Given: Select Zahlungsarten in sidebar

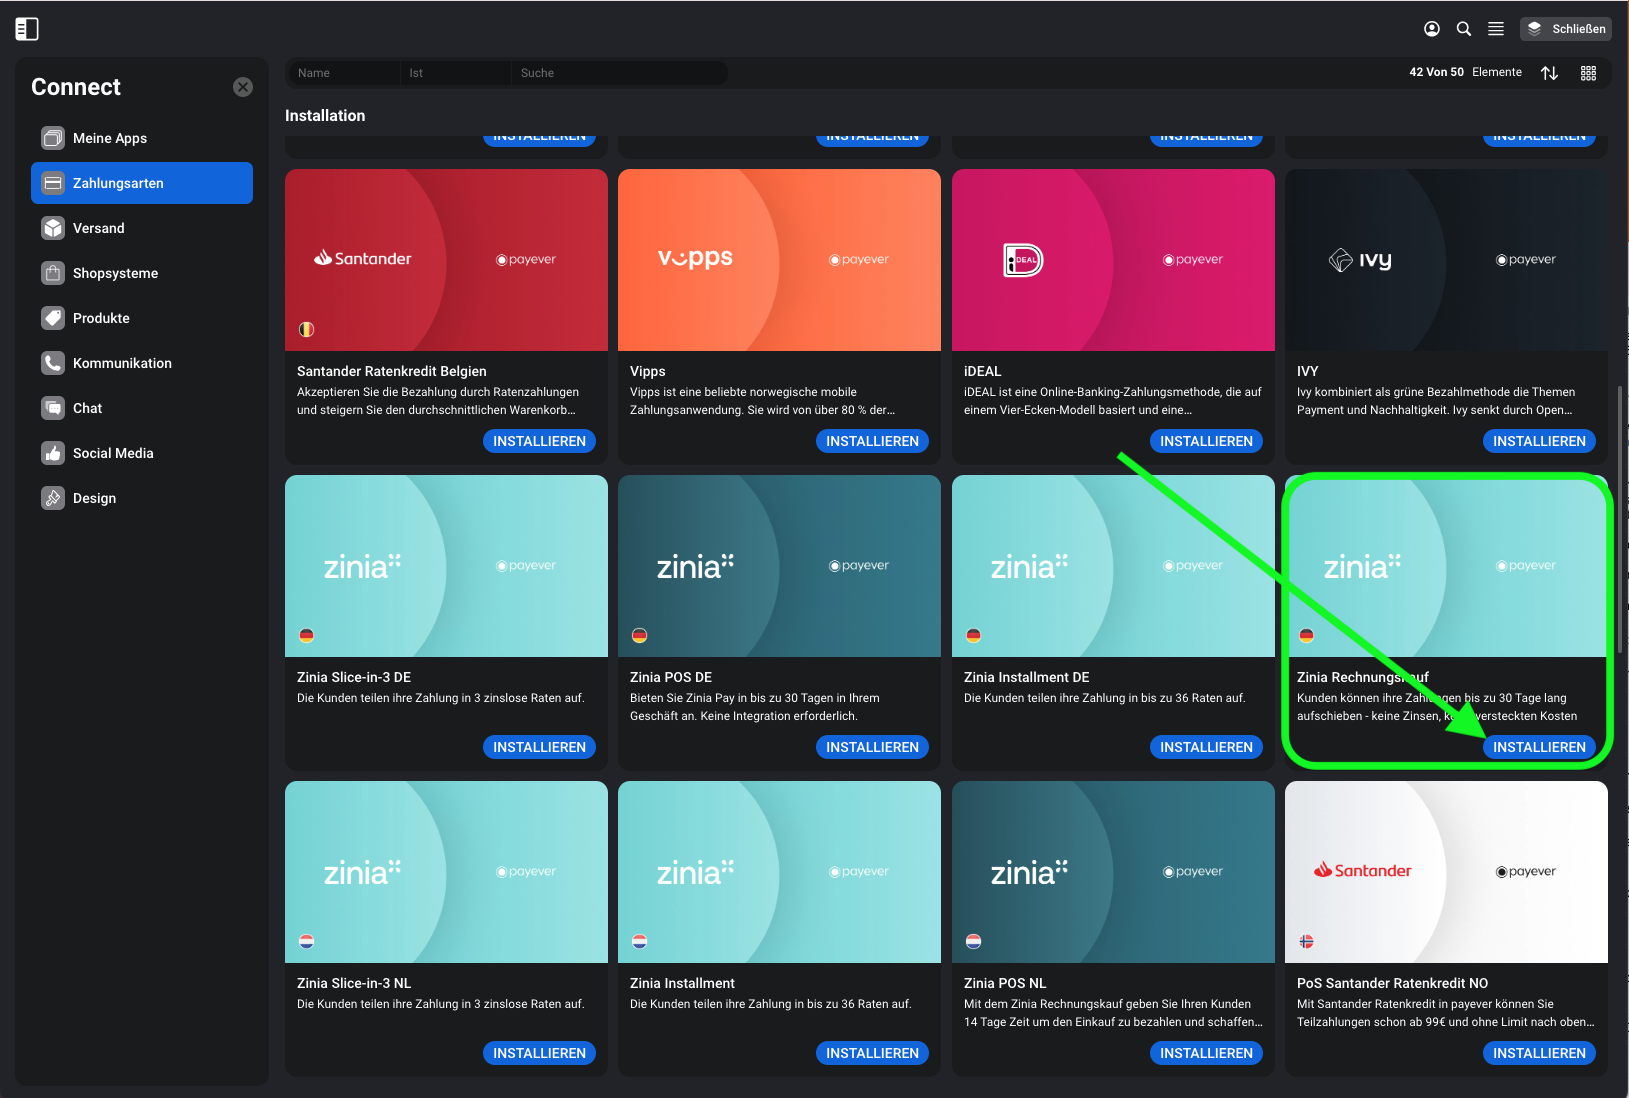Looking at the screenshot, I should click(142, 183).
